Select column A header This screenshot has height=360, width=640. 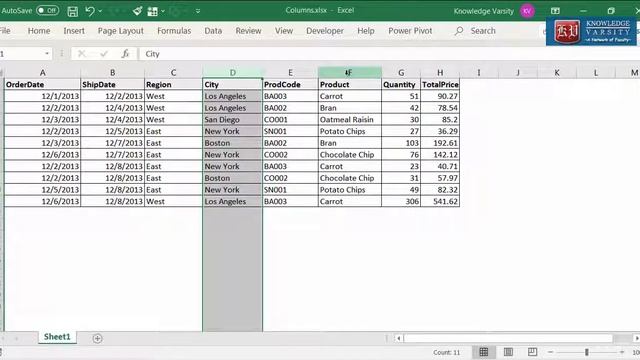(x=42, y=73)
